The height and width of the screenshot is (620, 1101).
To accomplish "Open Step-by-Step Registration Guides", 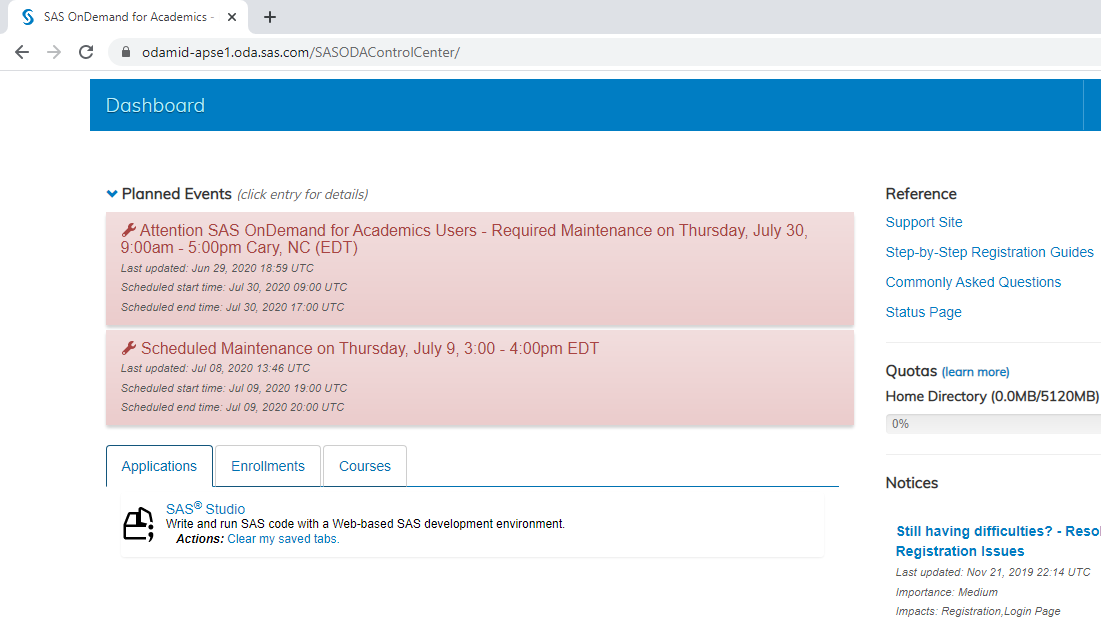I will [989, 252].
